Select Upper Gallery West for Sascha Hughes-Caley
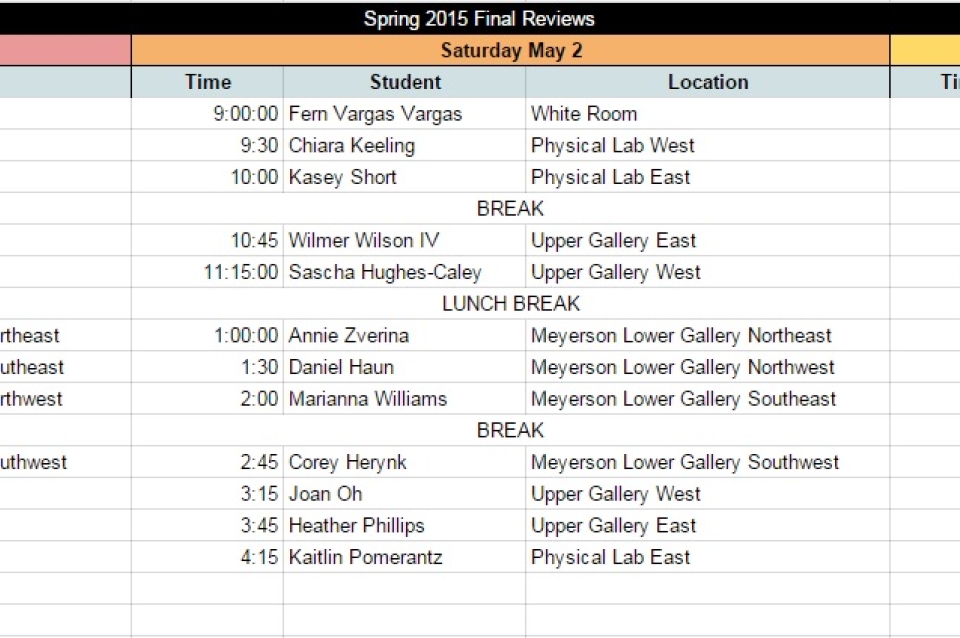 tap(708, 272)
